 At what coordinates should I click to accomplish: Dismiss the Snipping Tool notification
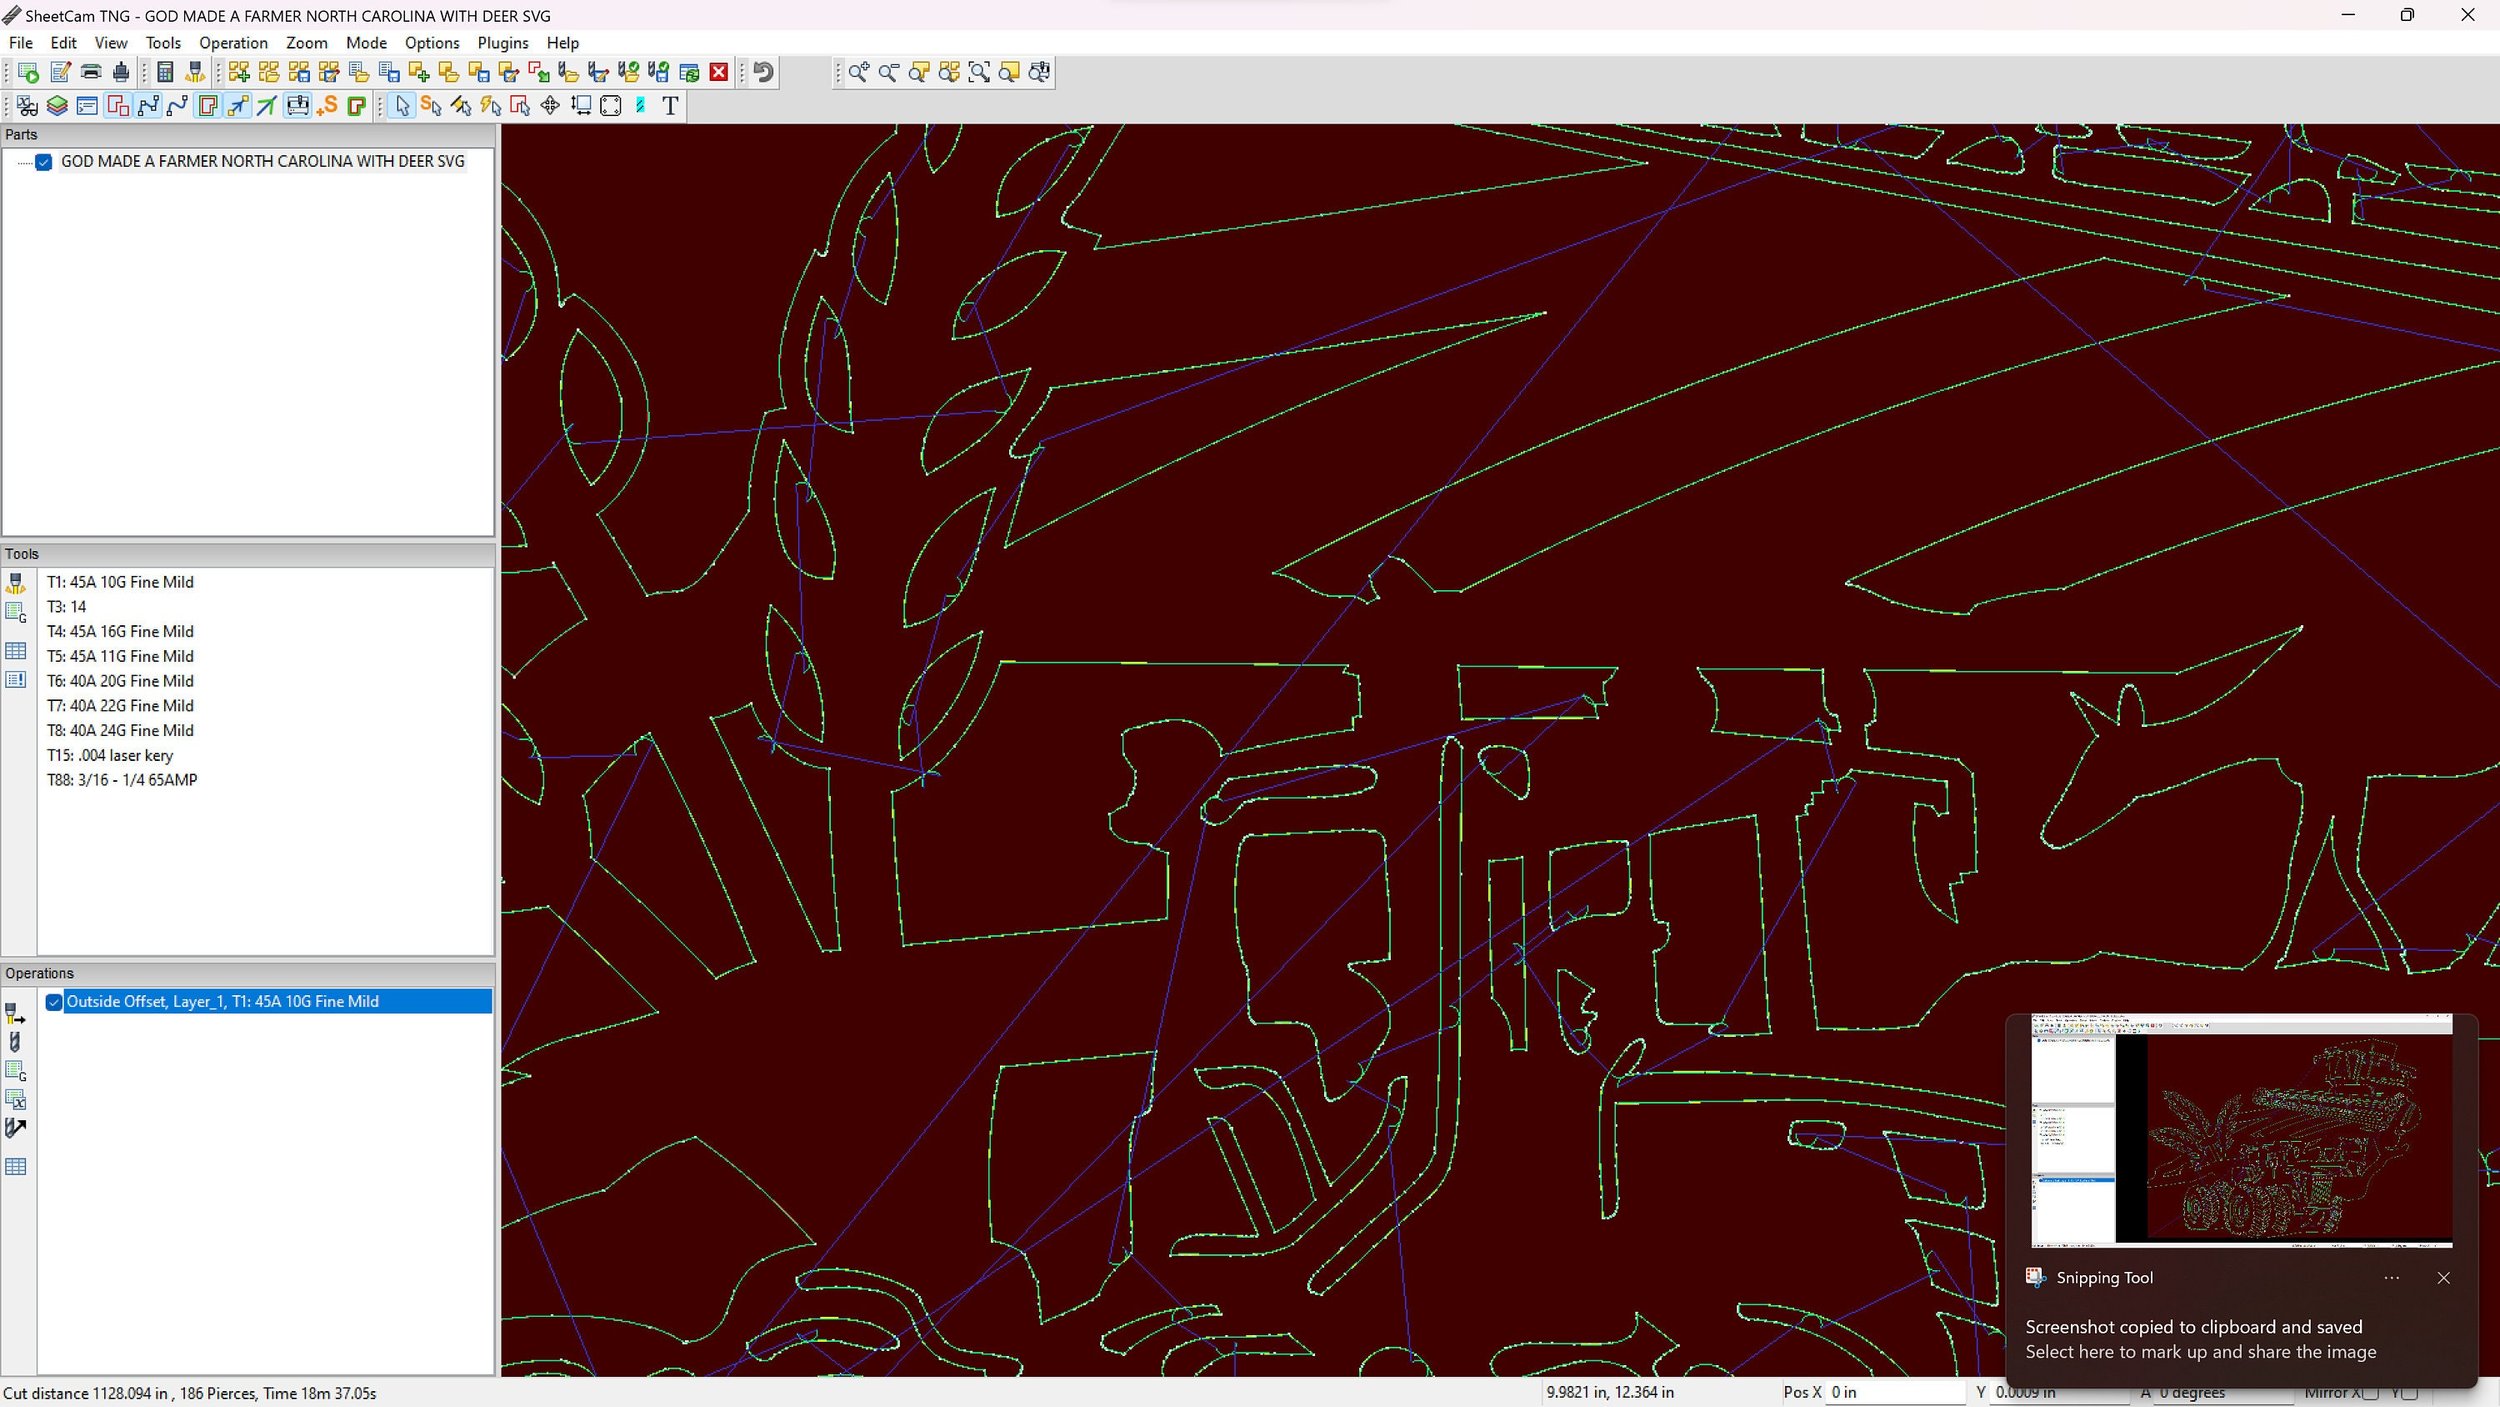point(2443,1278)
